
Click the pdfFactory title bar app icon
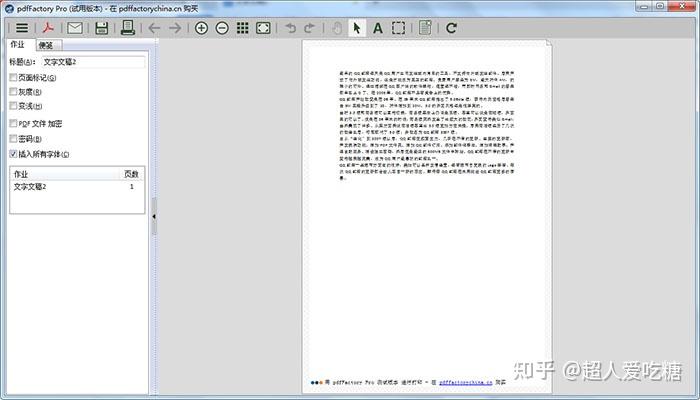(x=9, y=8)
